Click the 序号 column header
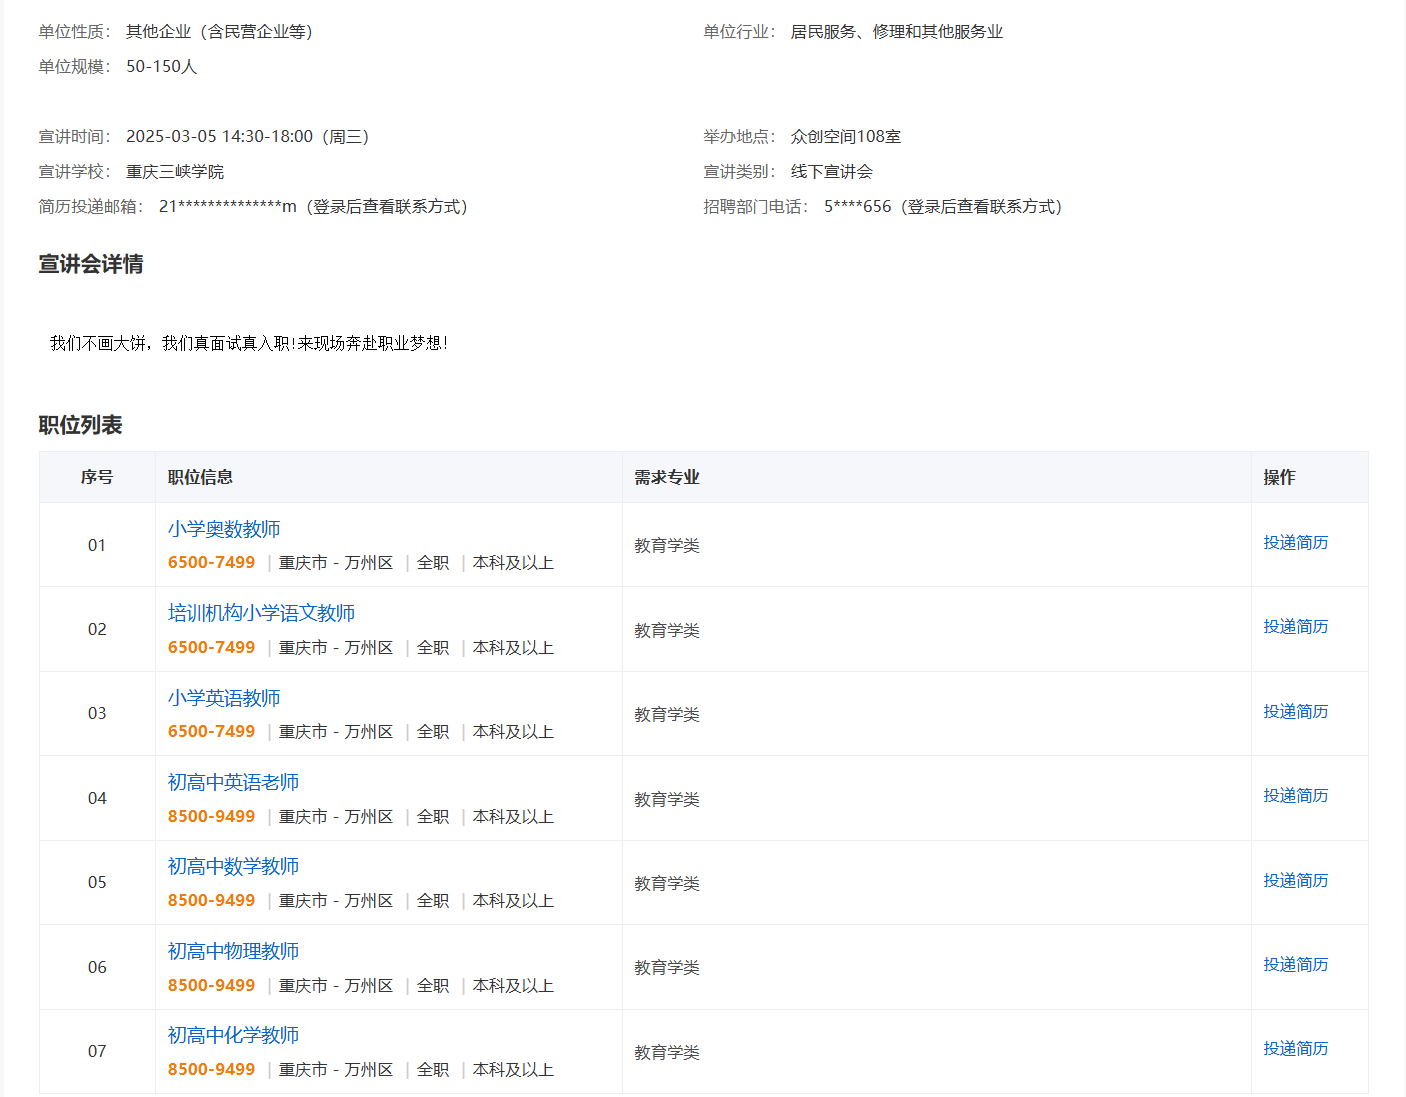The image size is (1406, 1097). (x=97, y=477)
